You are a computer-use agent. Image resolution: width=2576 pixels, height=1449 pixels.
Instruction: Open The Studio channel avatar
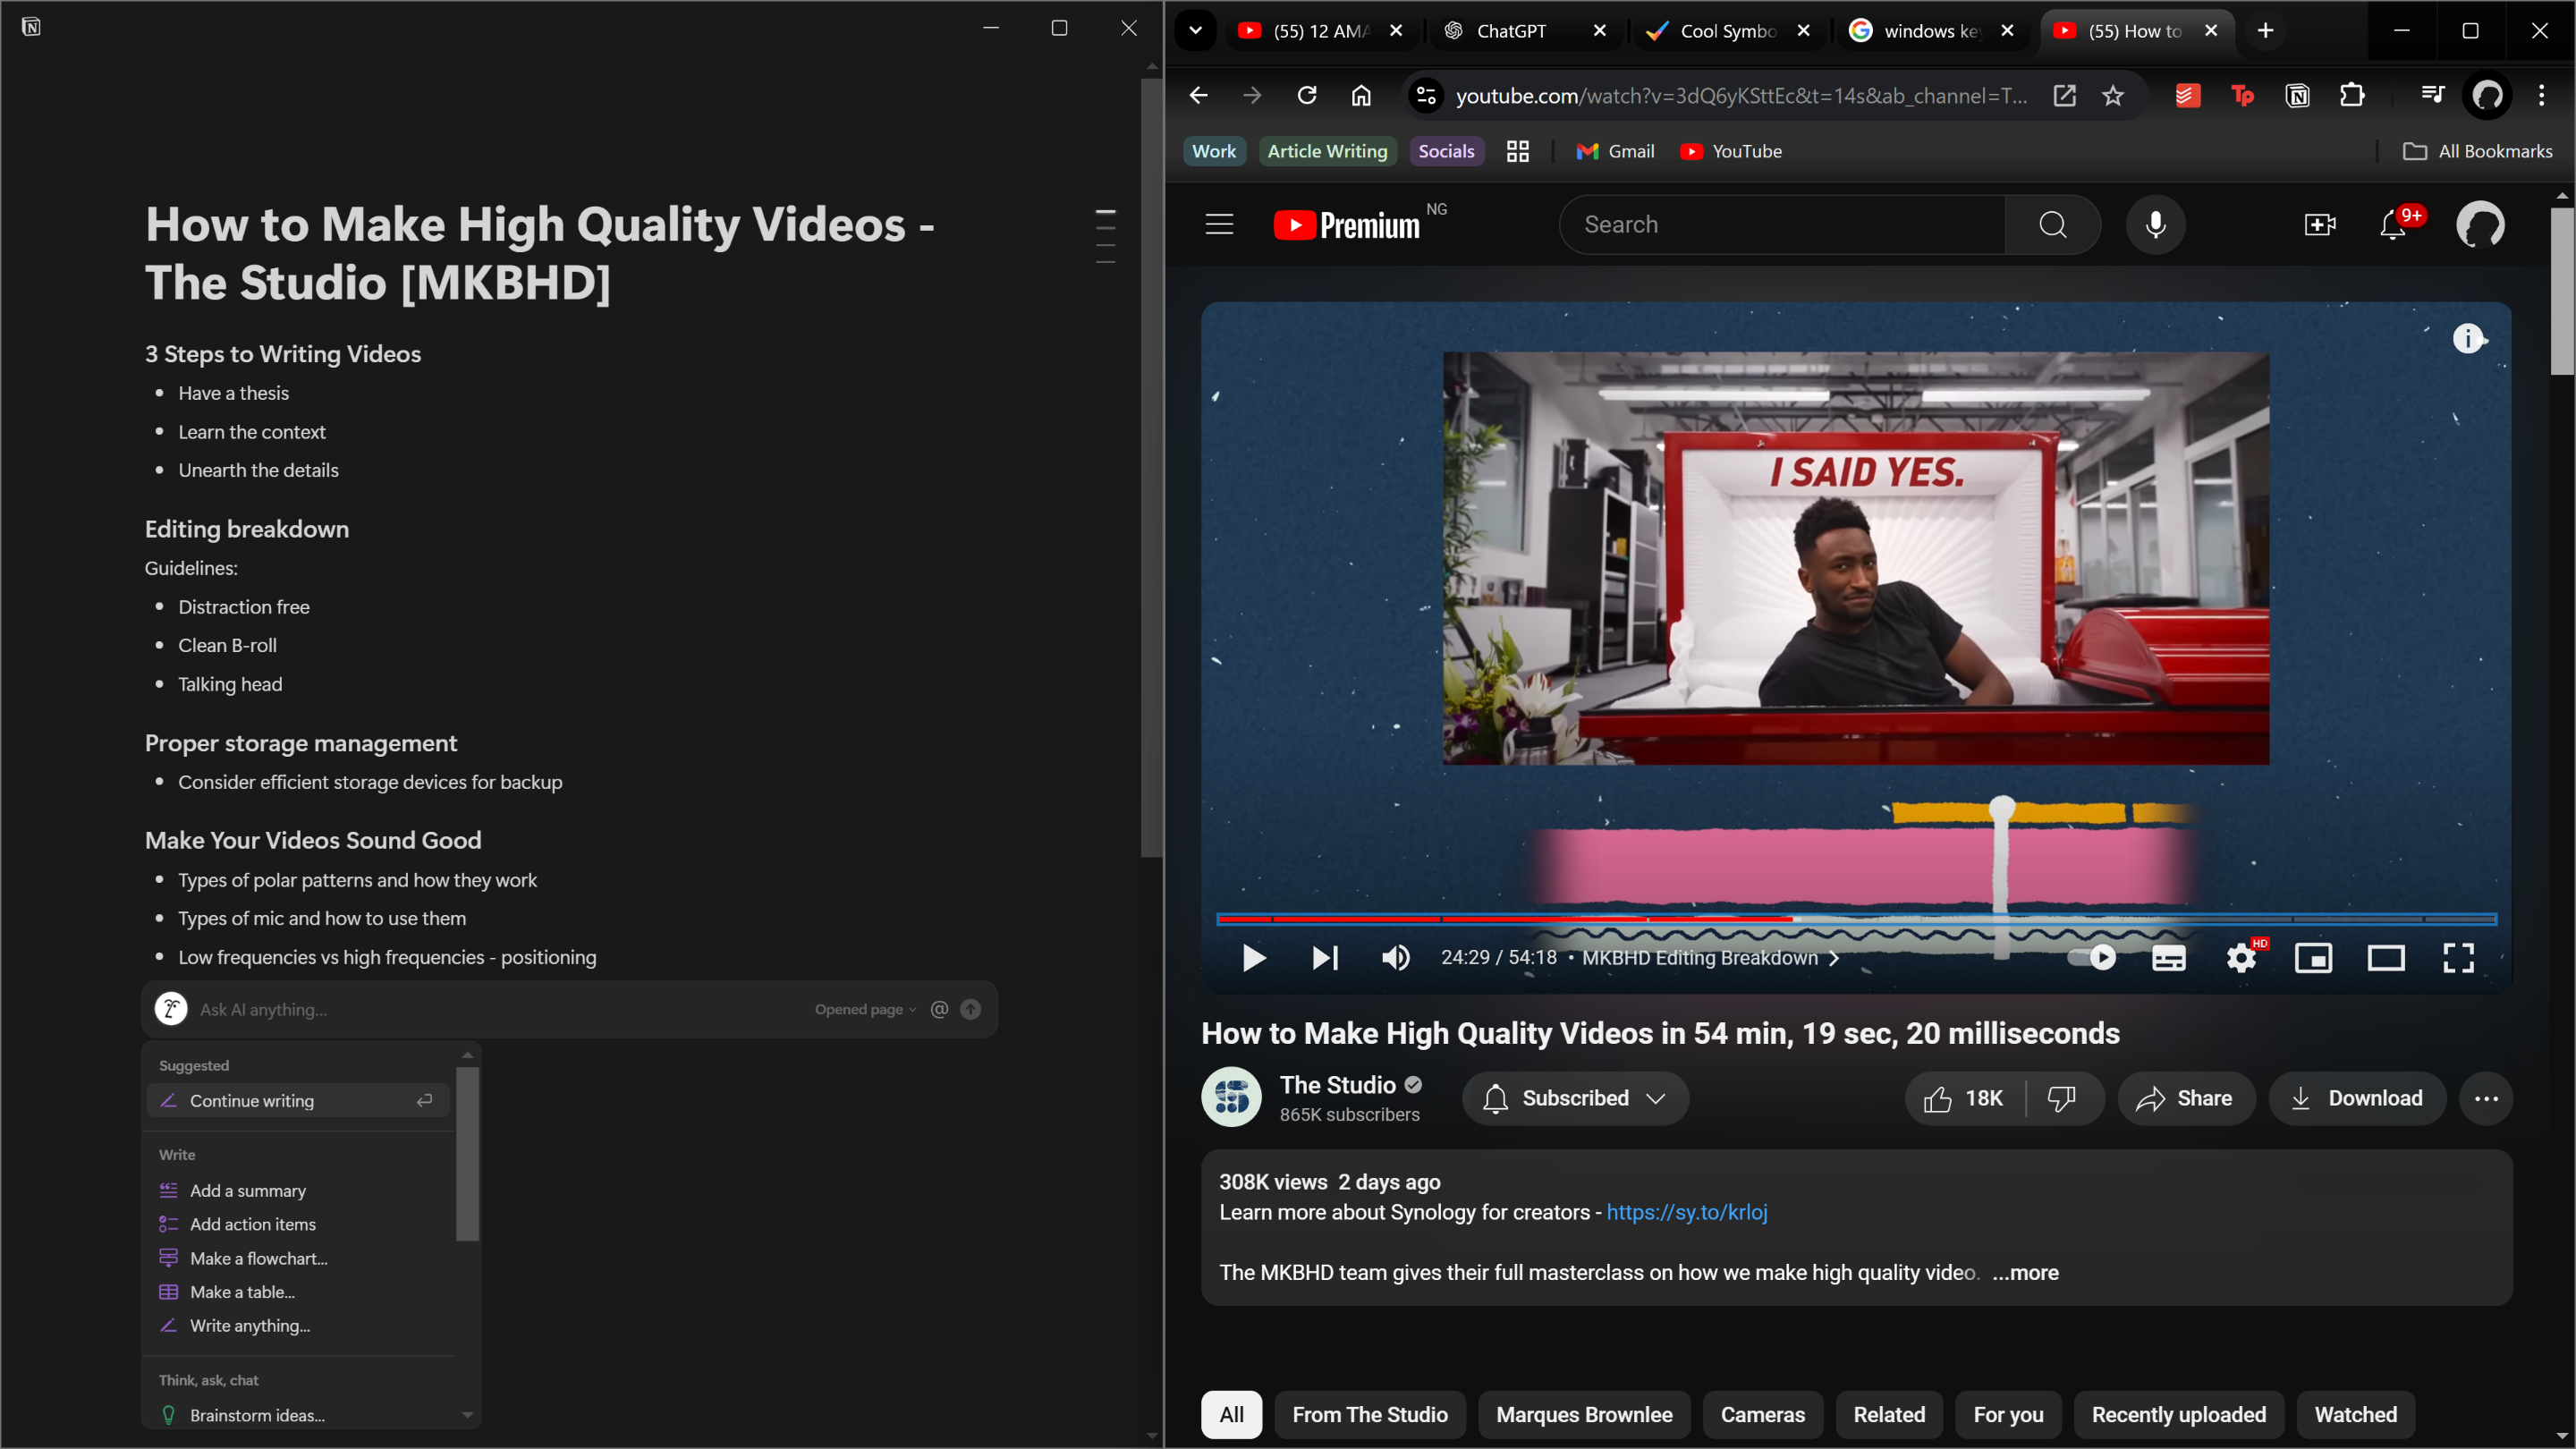(1231, 1097)
